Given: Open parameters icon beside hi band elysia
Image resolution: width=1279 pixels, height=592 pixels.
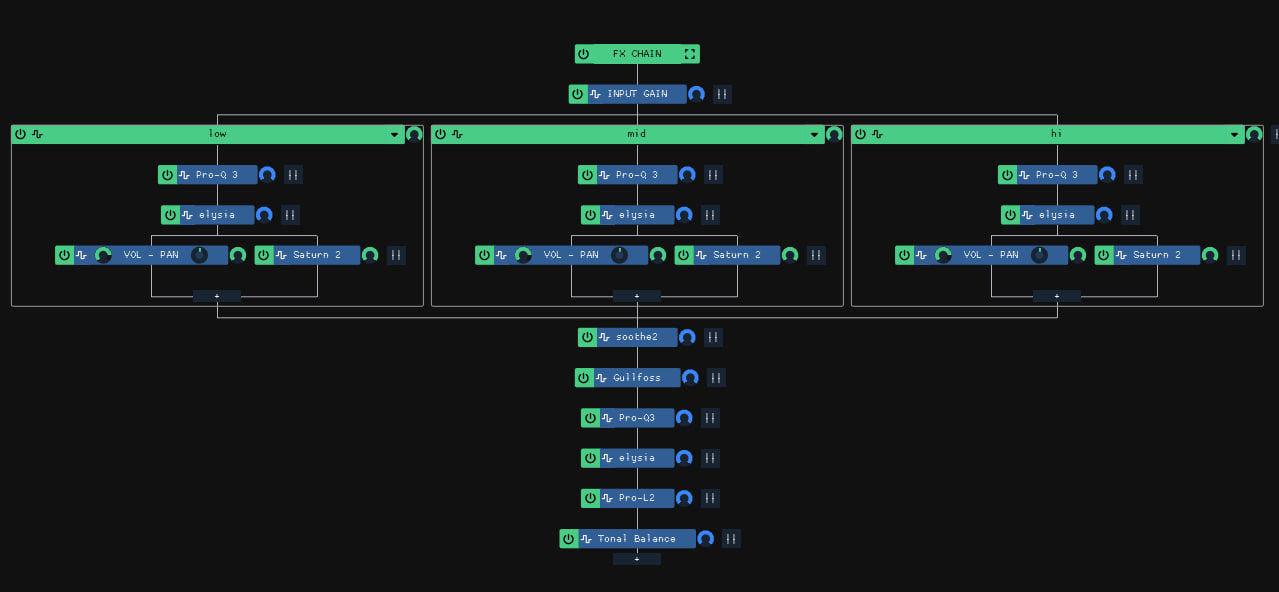Looking at the screenshot, I should [x=1130, y=215].
